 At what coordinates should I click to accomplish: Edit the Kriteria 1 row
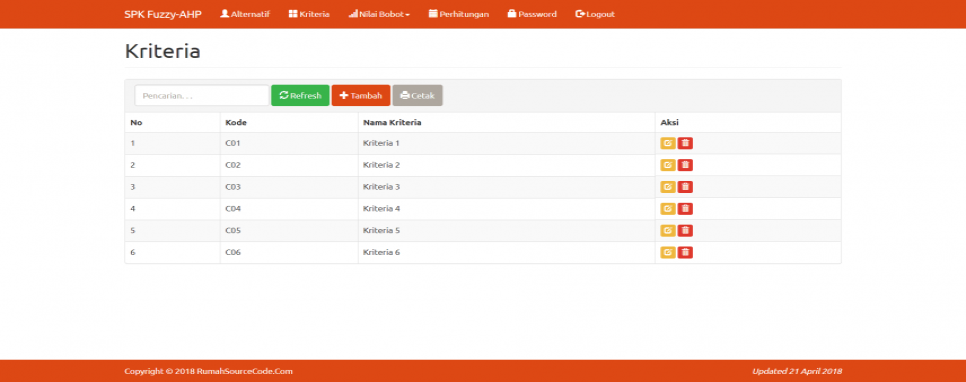668,143
